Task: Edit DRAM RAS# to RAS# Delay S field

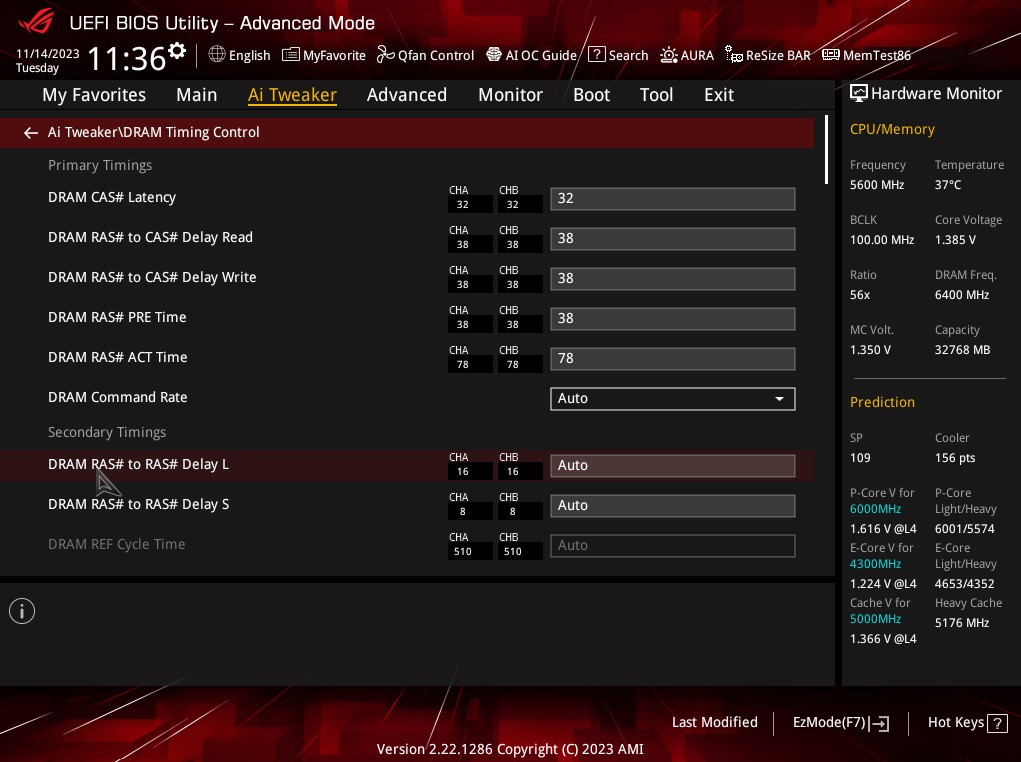Action: pyautogui.click(x=673, y=505)
